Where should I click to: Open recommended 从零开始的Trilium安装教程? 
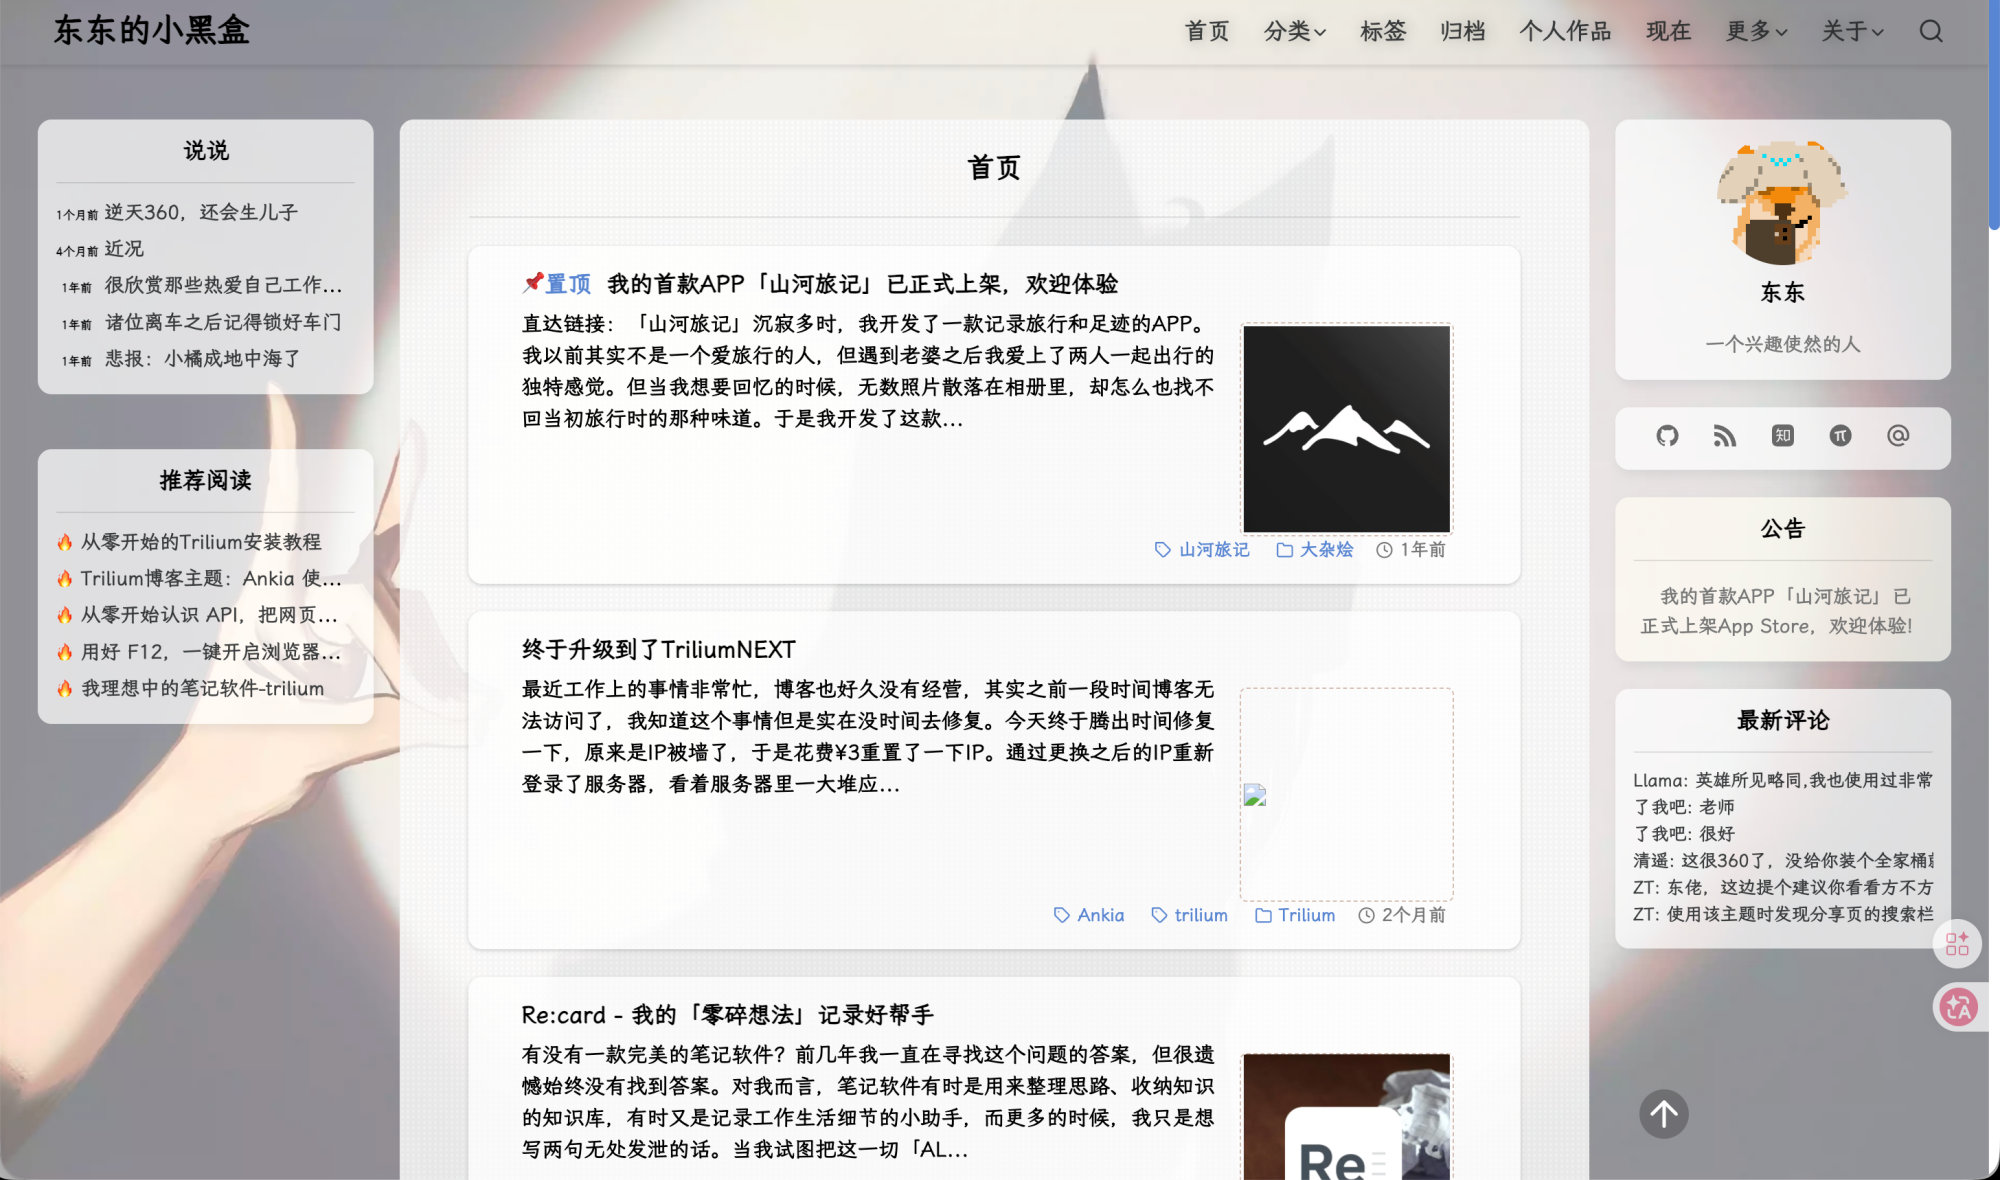click(200, 542)
